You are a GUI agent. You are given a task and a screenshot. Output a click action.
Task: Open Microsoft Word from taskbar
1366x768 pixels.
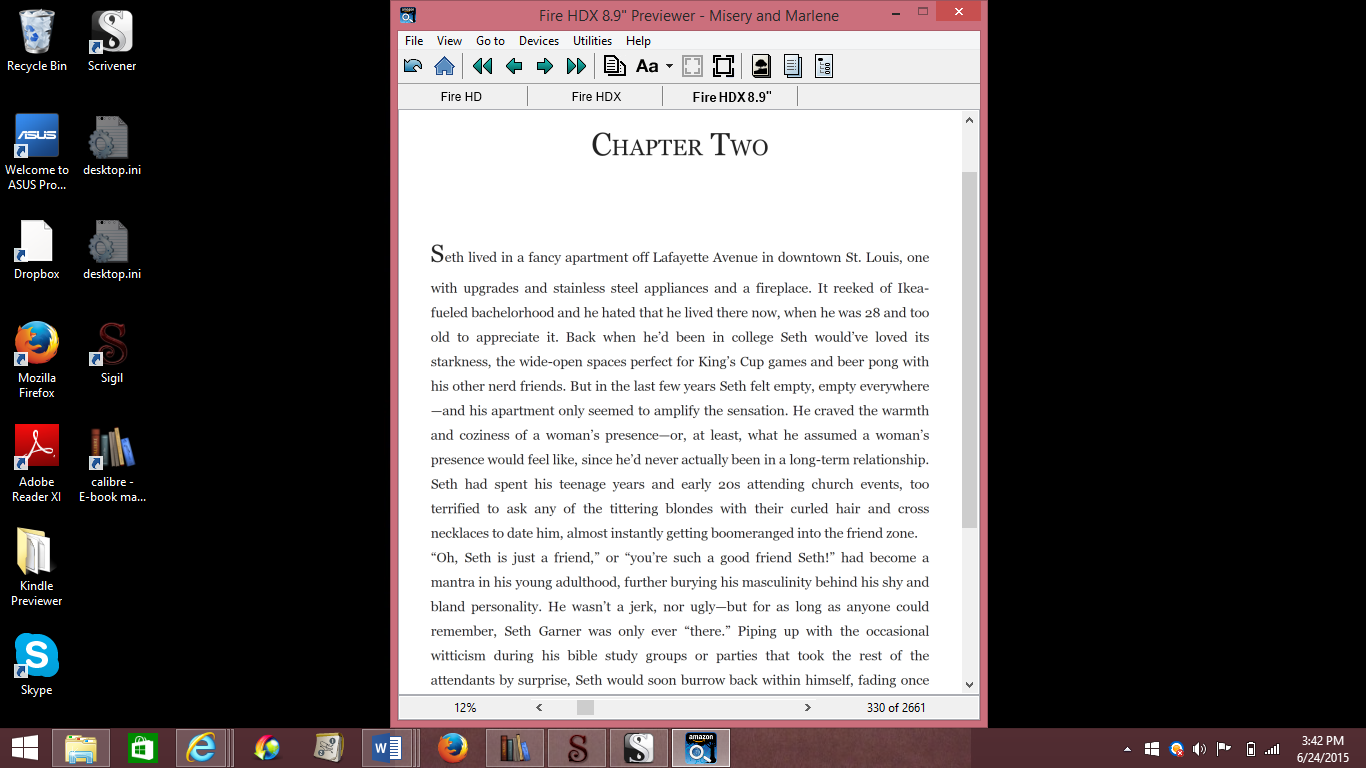[386, 747]
